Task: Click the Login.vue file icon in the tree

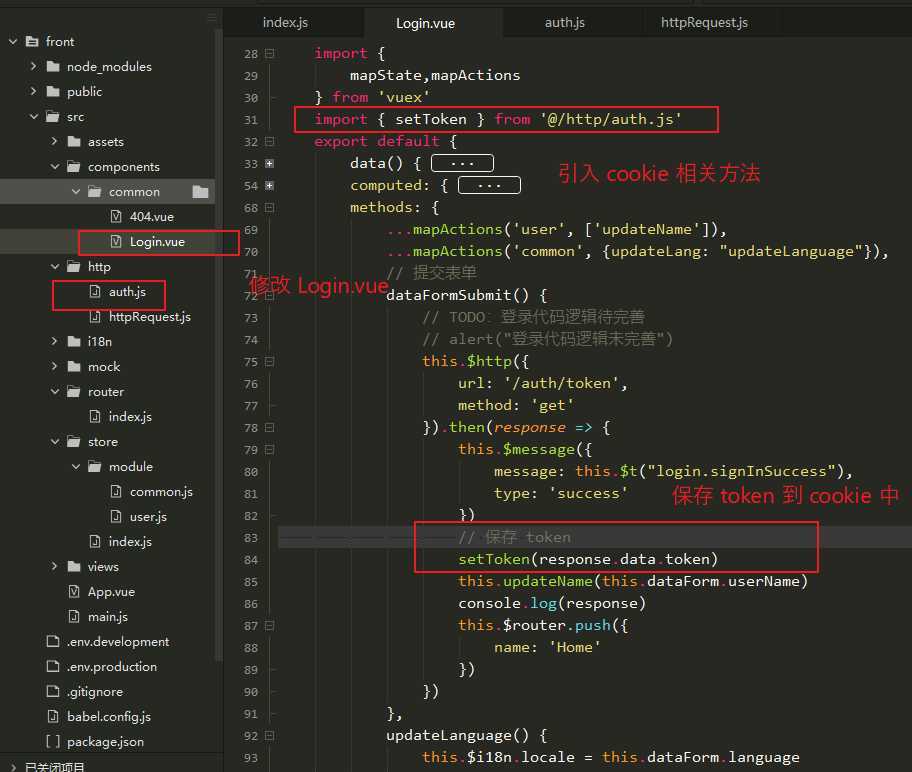Action: [x=116, y=241]
